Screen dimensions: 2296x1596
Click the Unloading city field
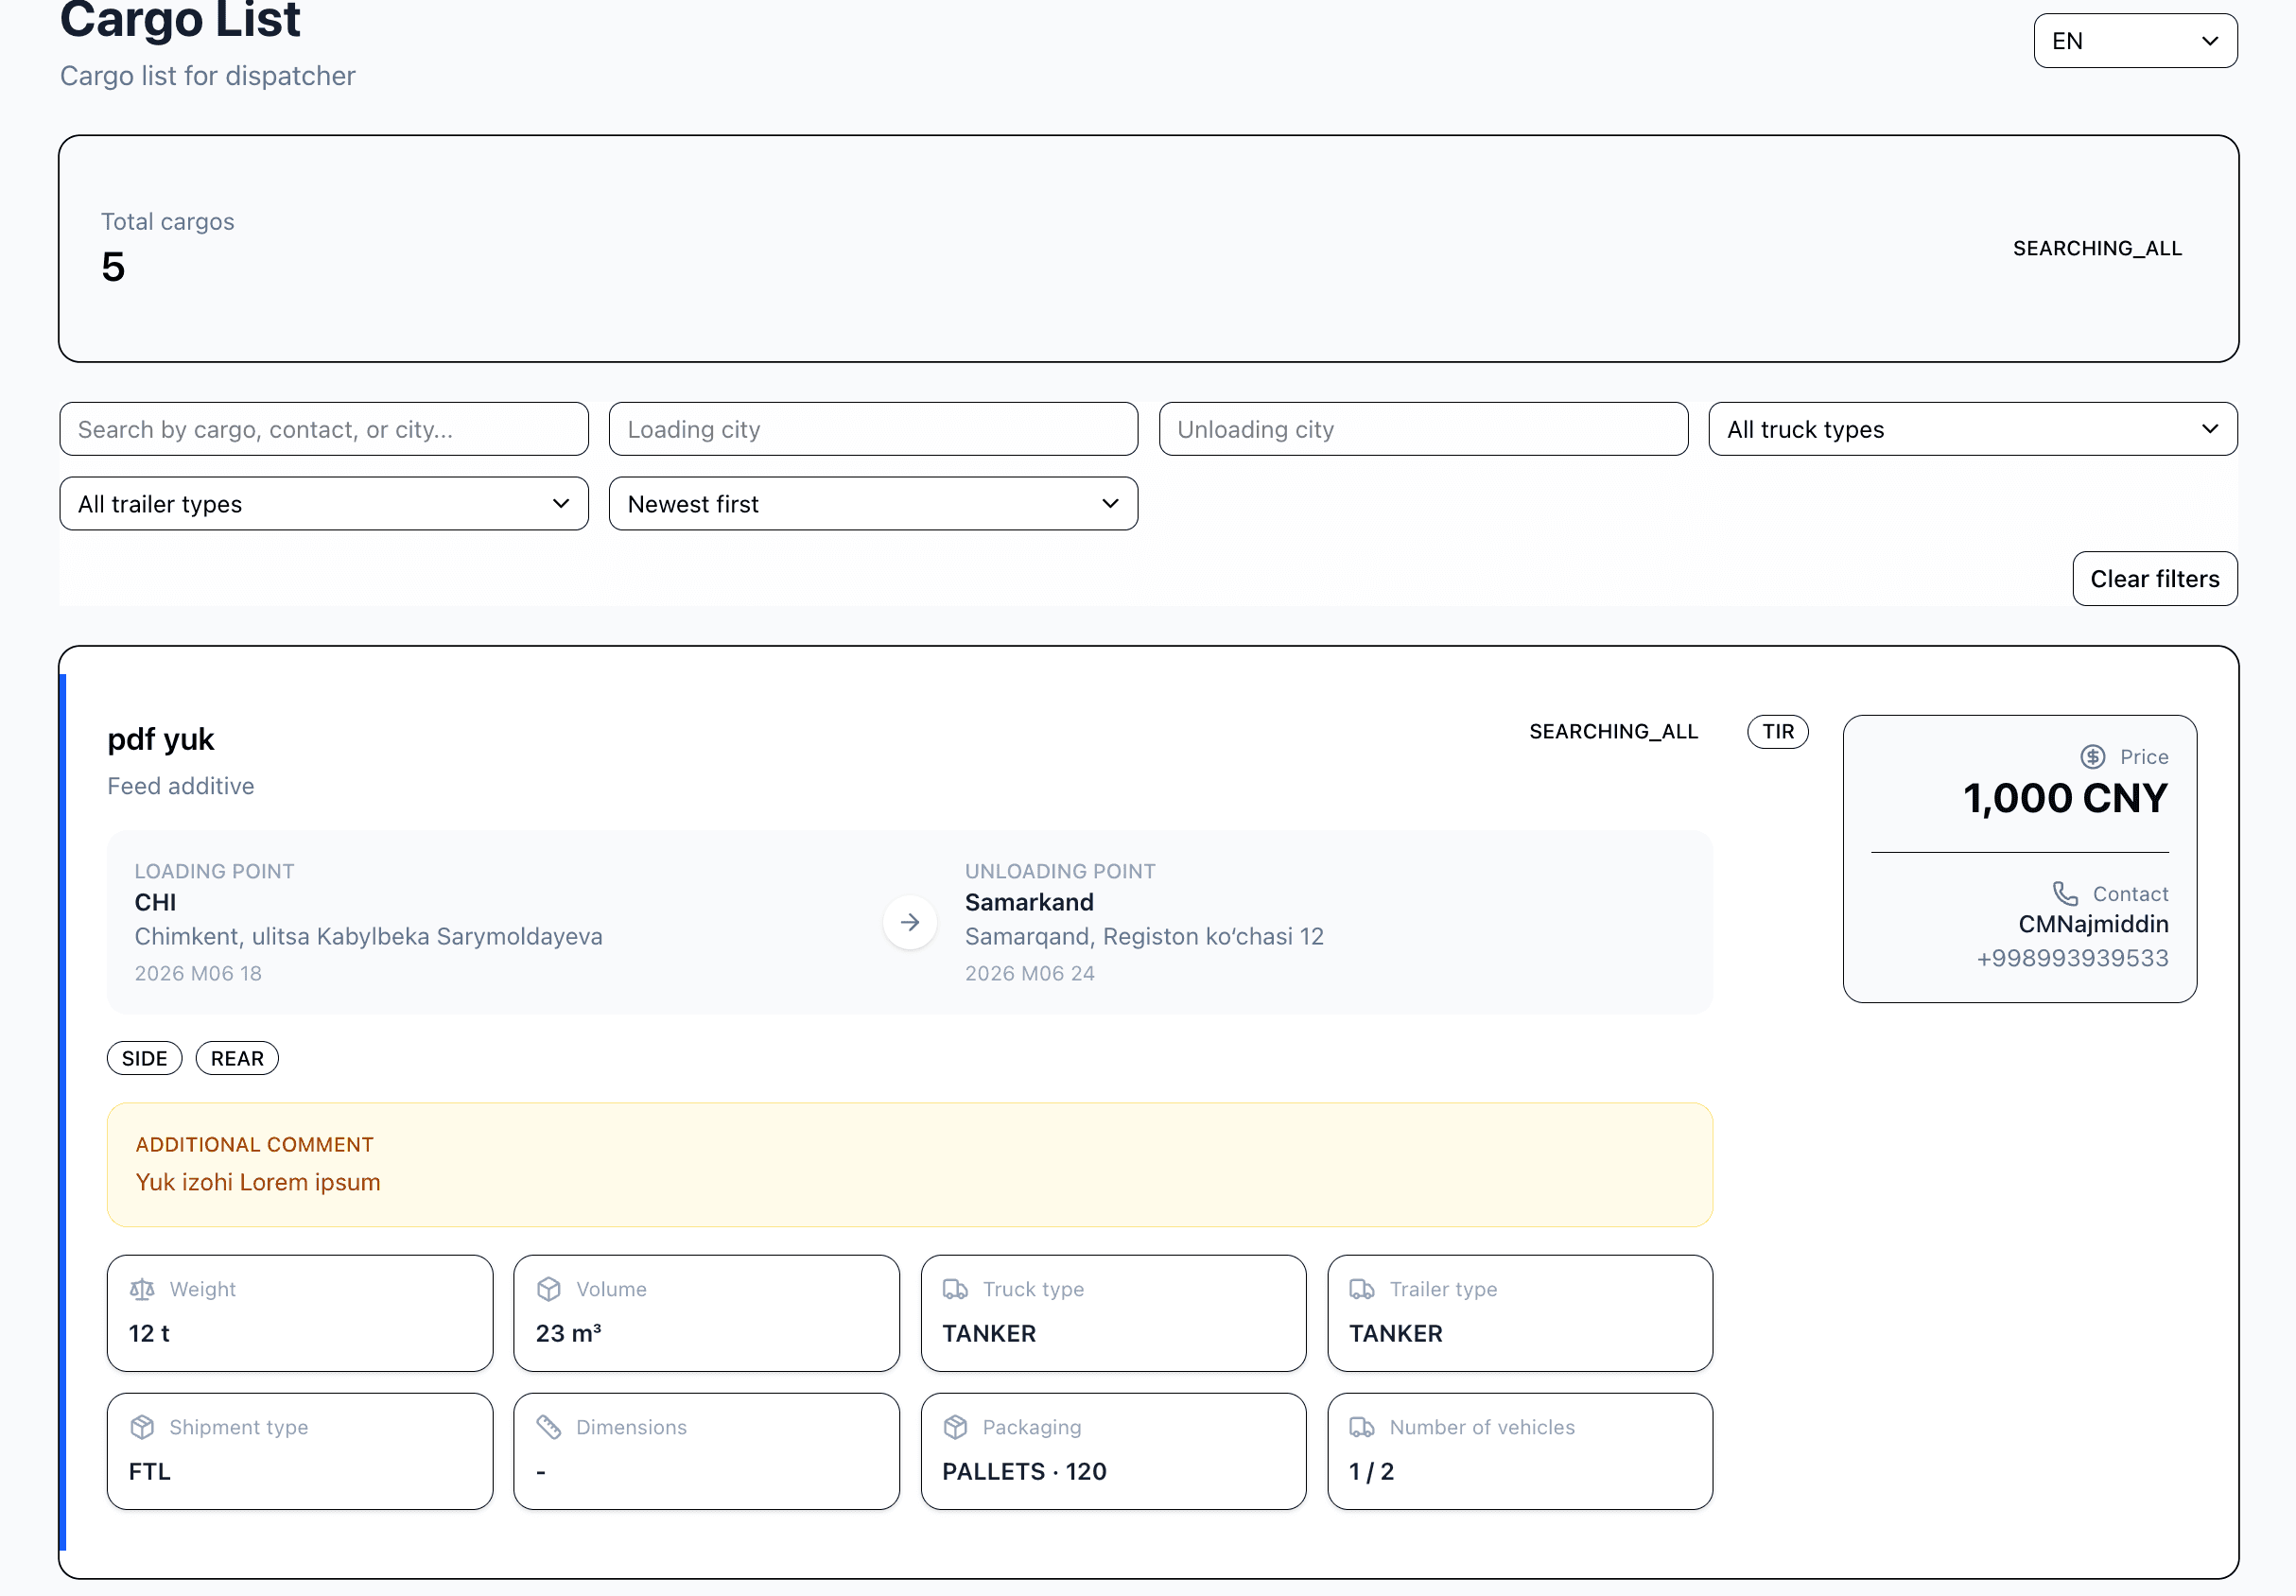coord(1423,429)
